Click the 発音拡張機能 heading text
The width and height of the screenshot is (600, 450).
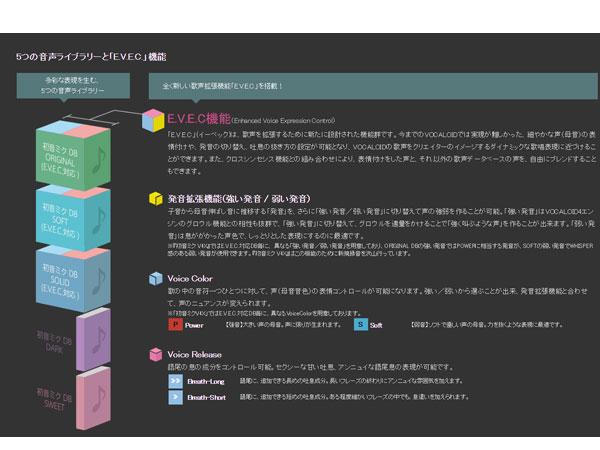(x=239, y=199)
